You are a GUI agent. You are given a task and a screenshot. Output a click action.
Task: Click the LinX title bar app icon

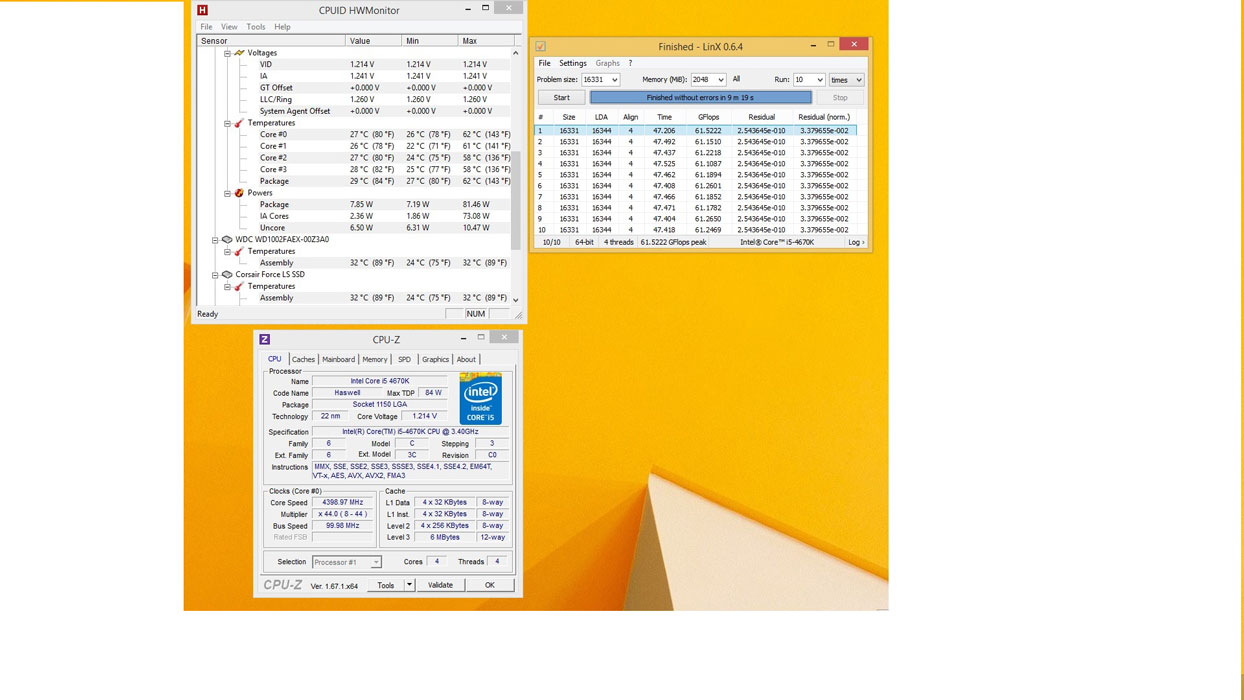[x=541, y=46]
